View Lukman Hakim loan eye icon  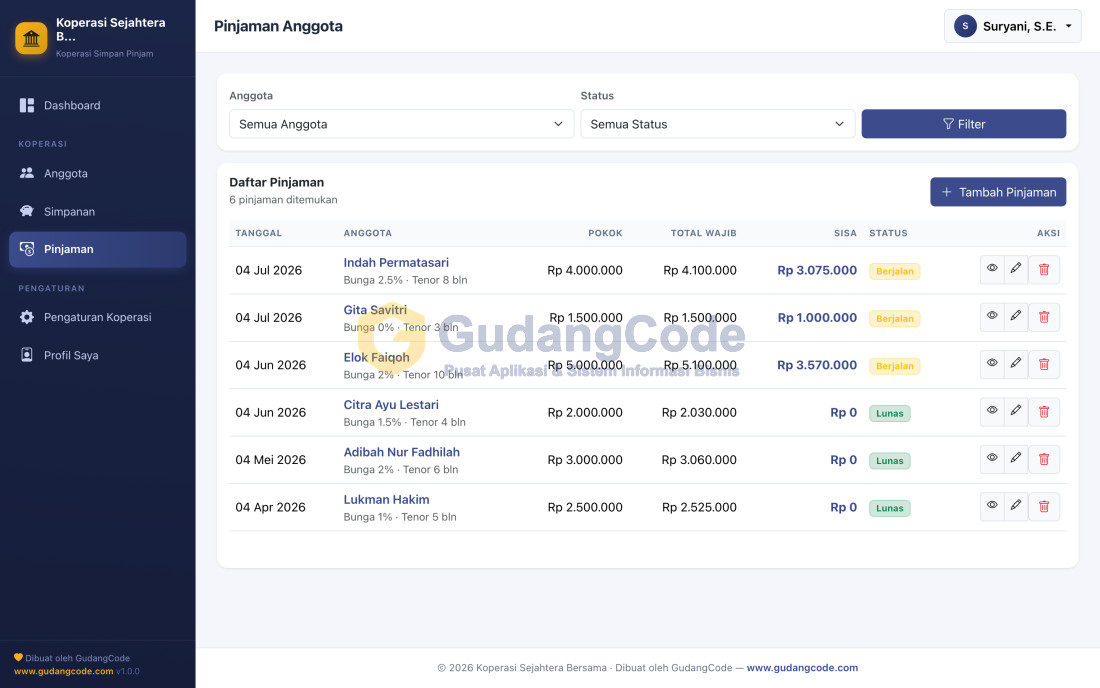coord(992,506)
